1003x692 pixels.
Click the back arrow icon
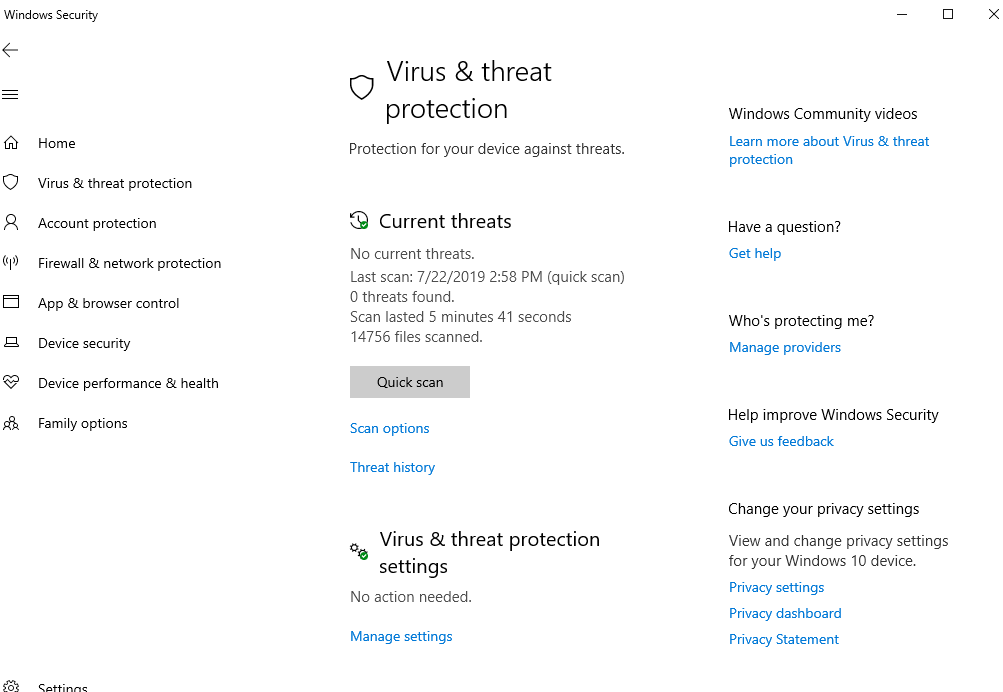point(11,50)
